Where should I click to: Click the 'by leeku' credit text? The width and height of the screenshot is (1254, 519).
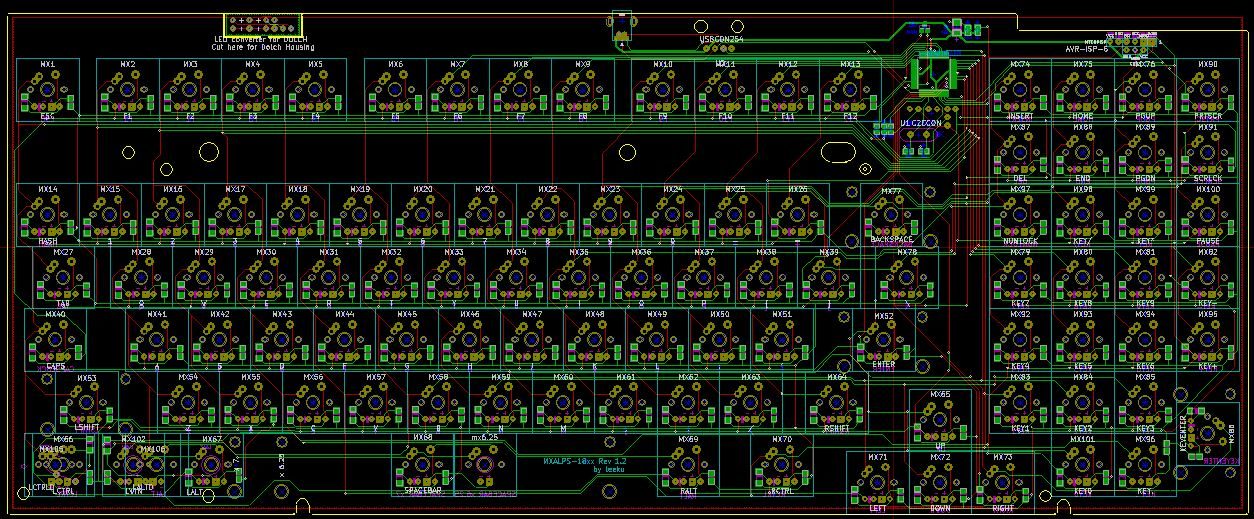[x=610, y=469]
